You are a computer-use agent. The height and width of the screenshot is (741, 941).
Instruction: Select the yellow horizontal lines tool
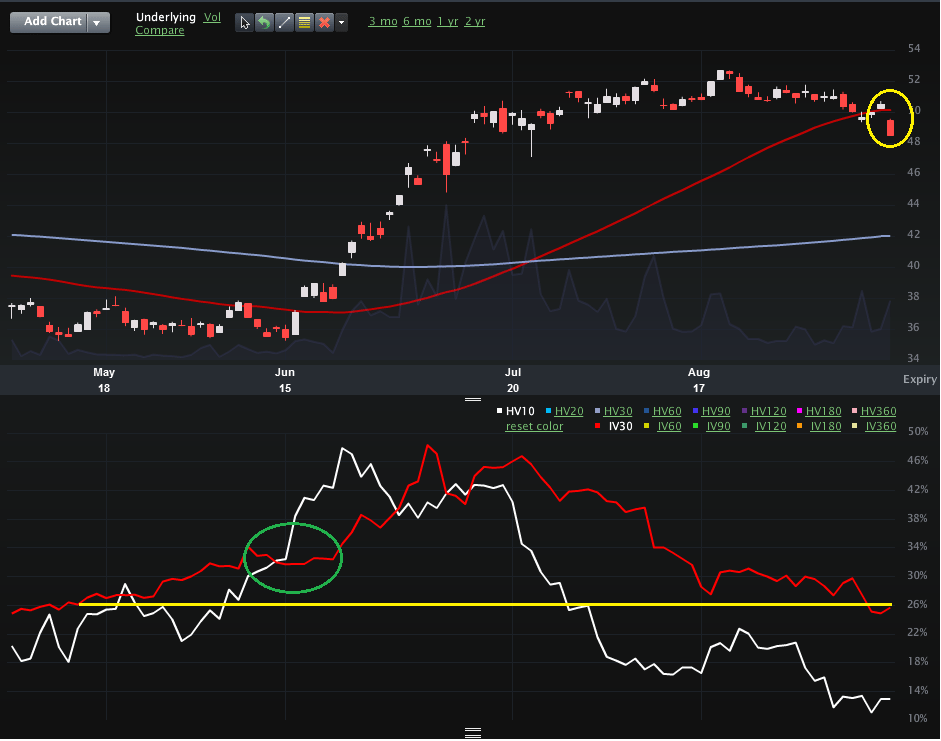[x=304, y=22]
